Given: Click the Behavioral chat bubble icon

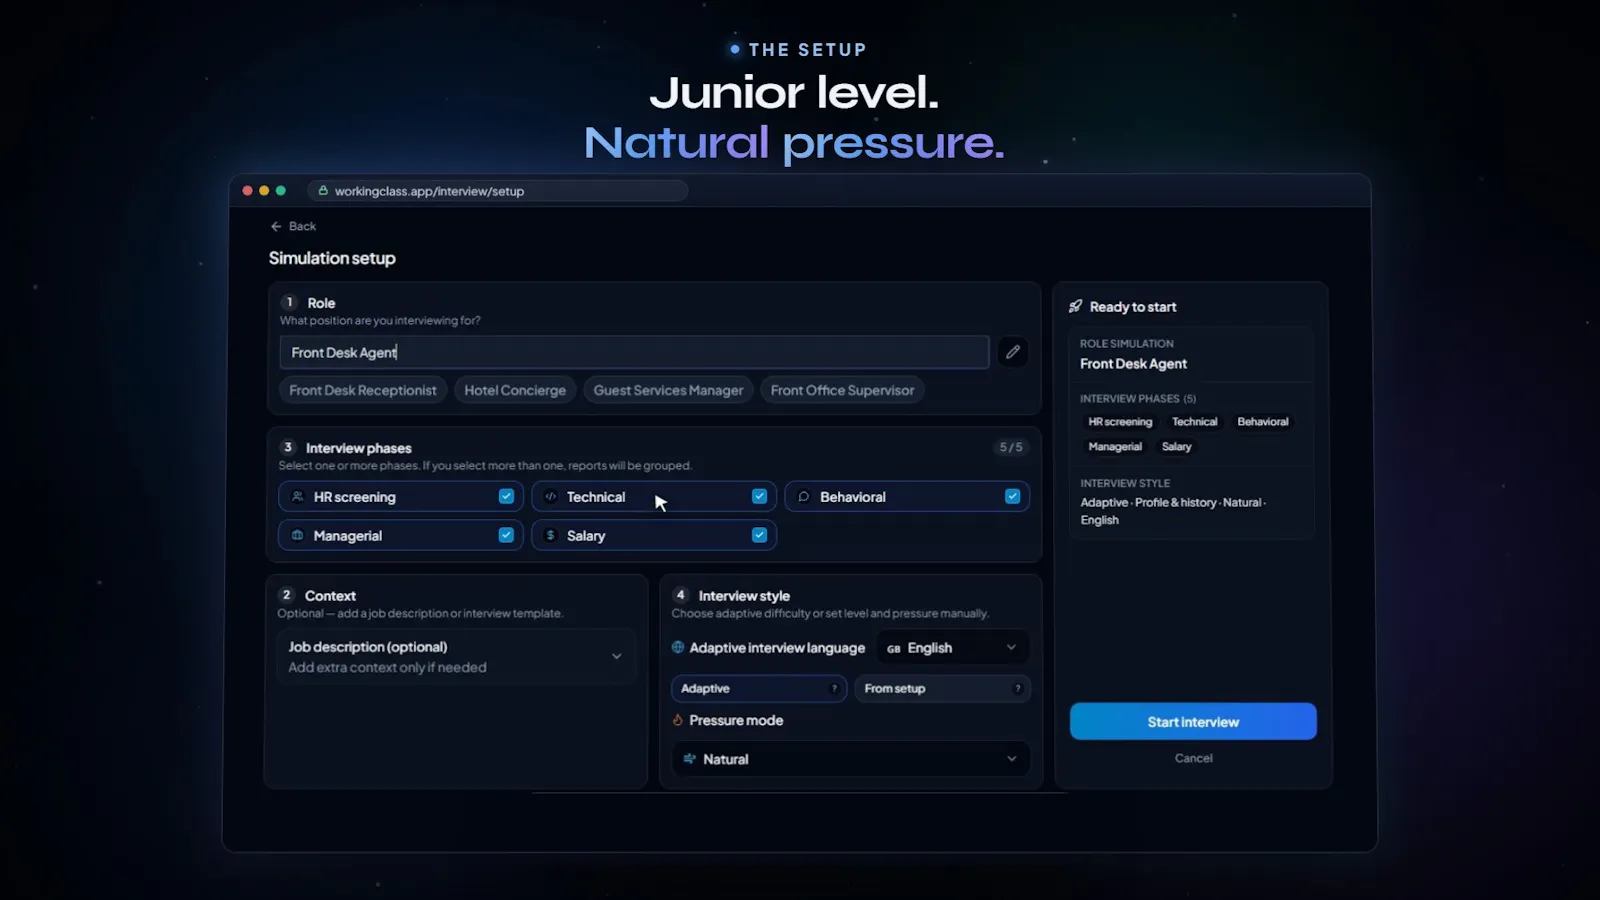Looking at the screenshot, I should (x=803, y=496).
